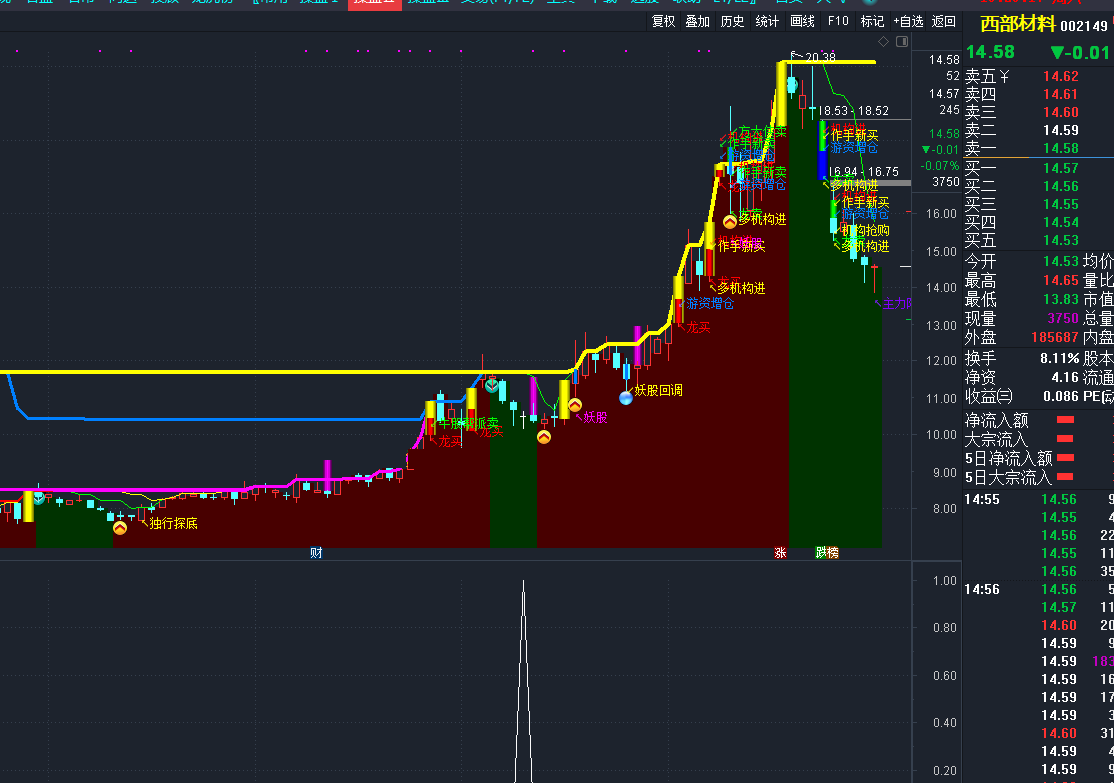Screen dimensions: 1114x783
Task: Click the 14:56 tick time entry
Action: coord(982,590)
